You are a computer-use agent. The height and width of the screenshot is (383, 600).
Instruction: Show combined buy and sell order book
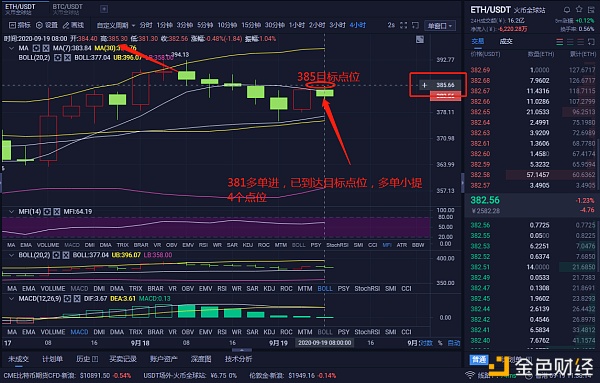point(559,42)
